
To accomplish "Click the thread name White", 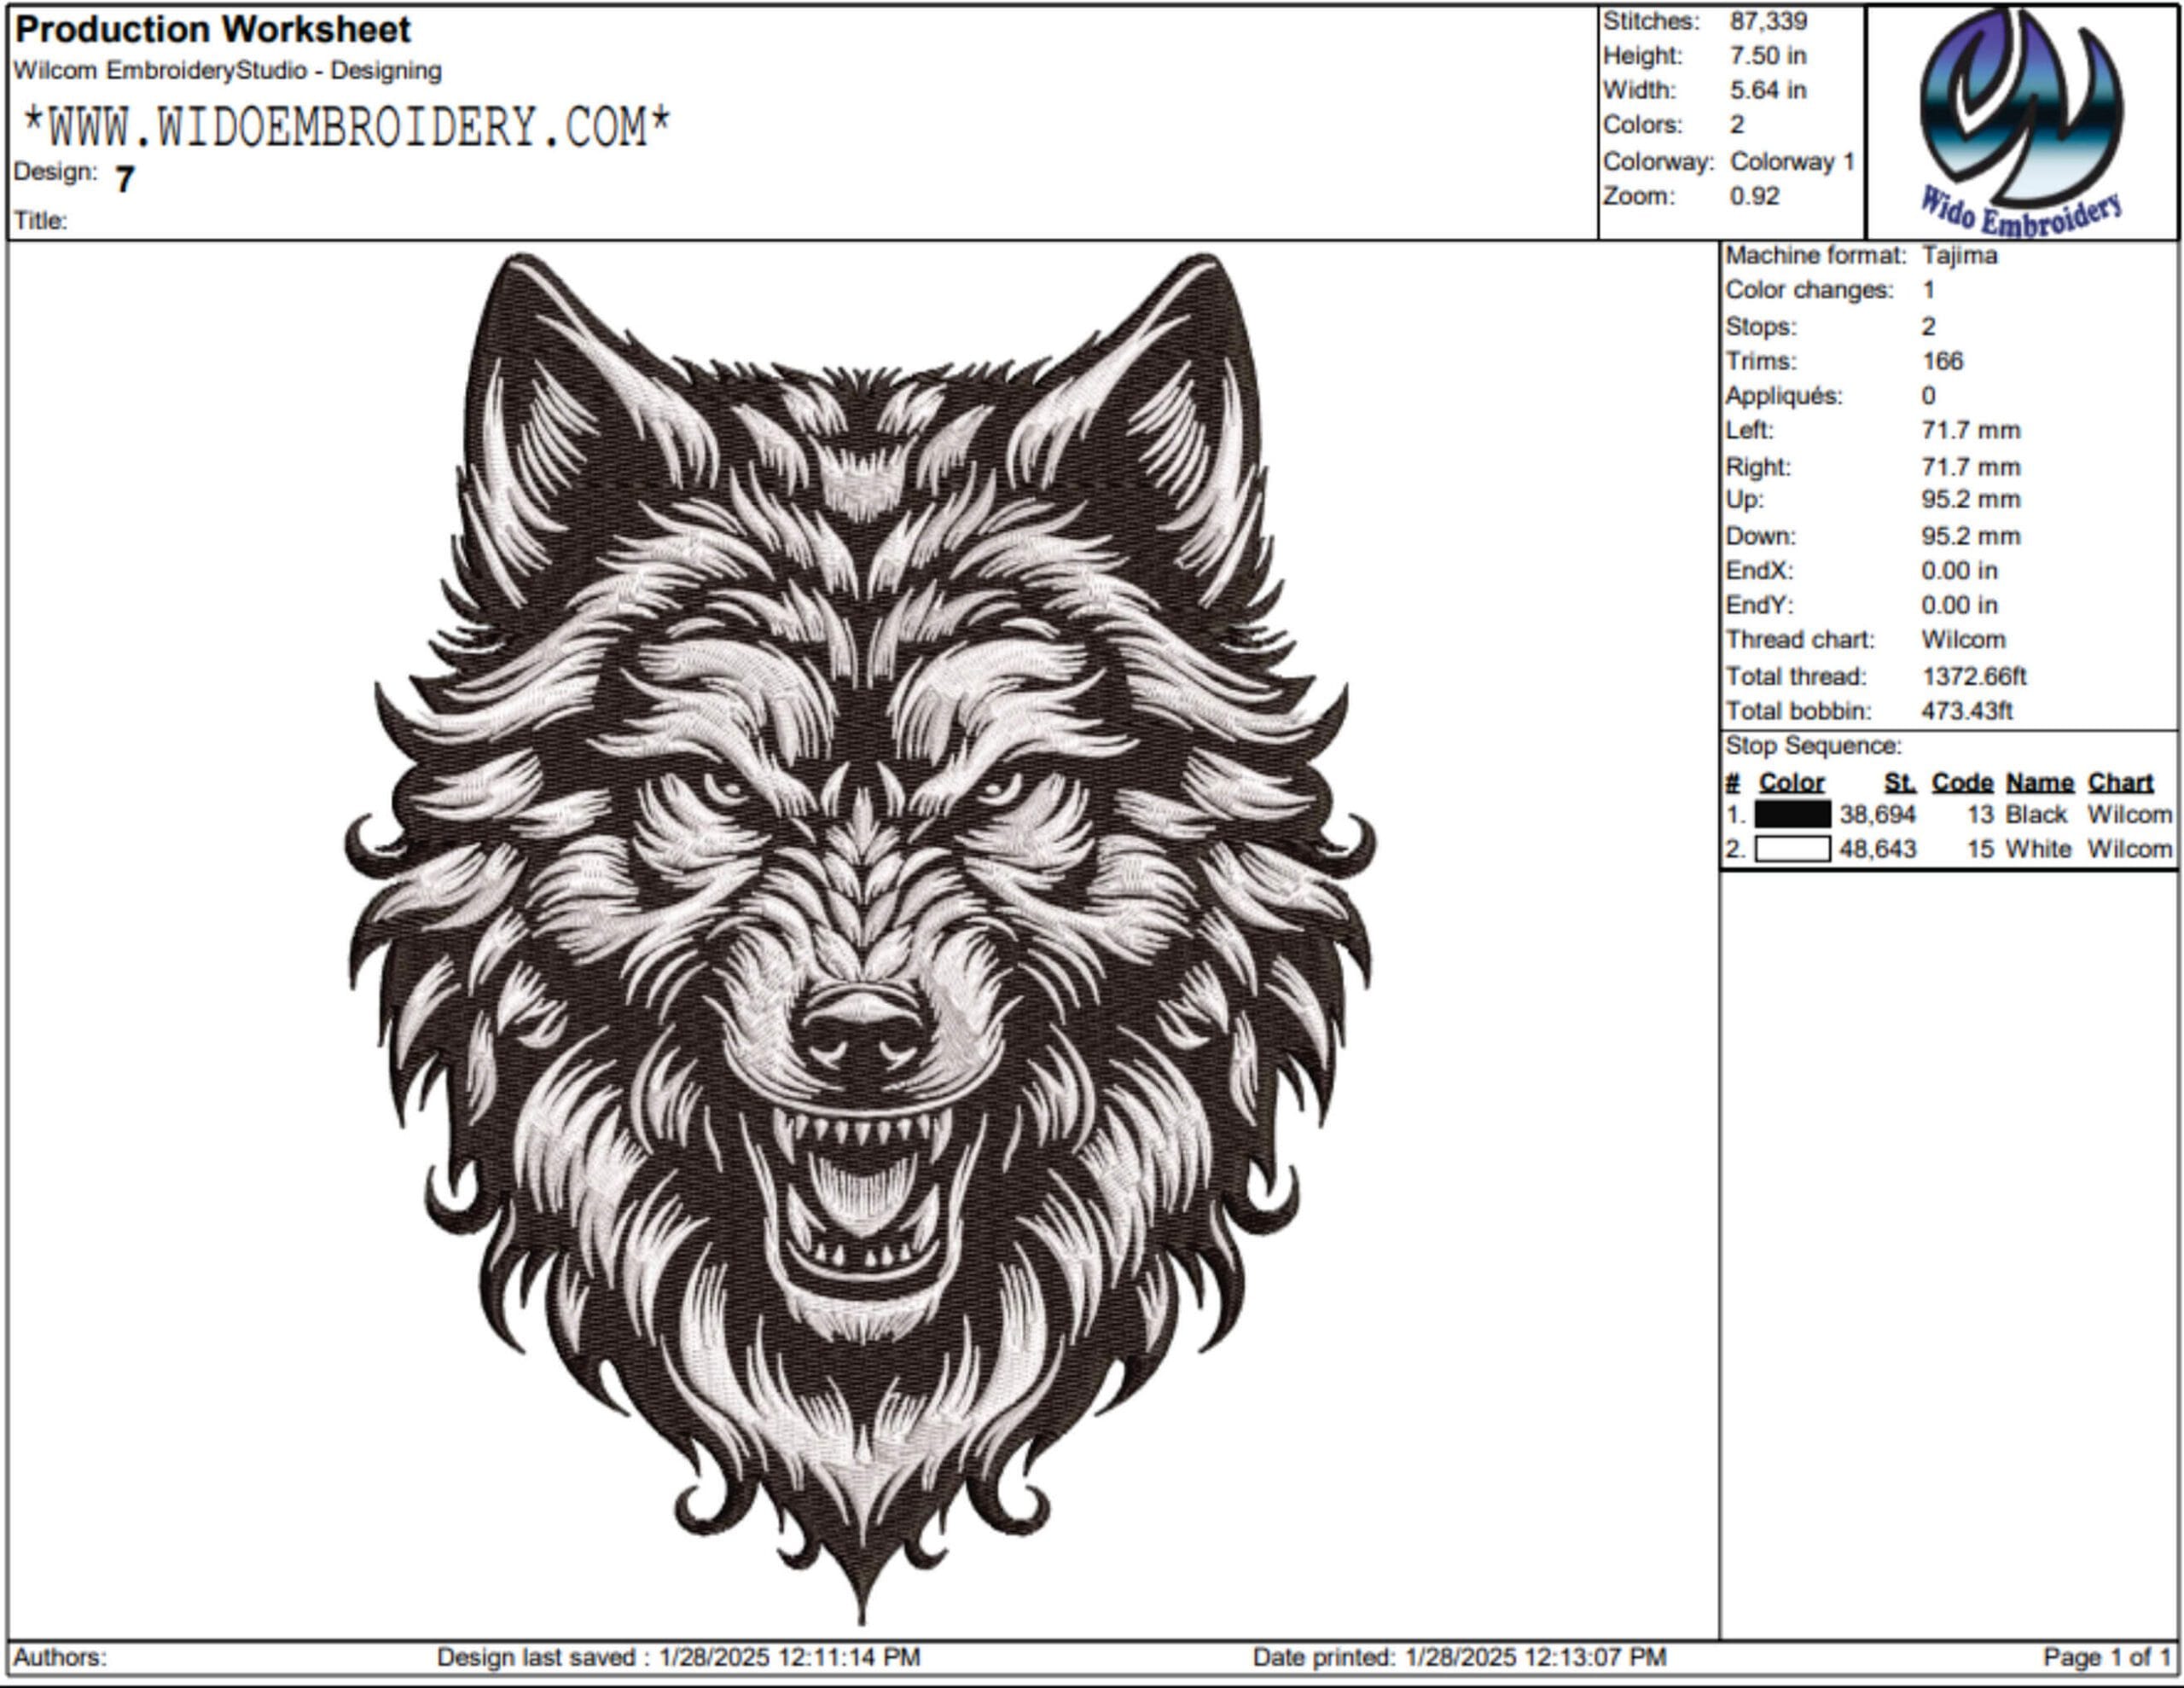I will coord(2039,849).
